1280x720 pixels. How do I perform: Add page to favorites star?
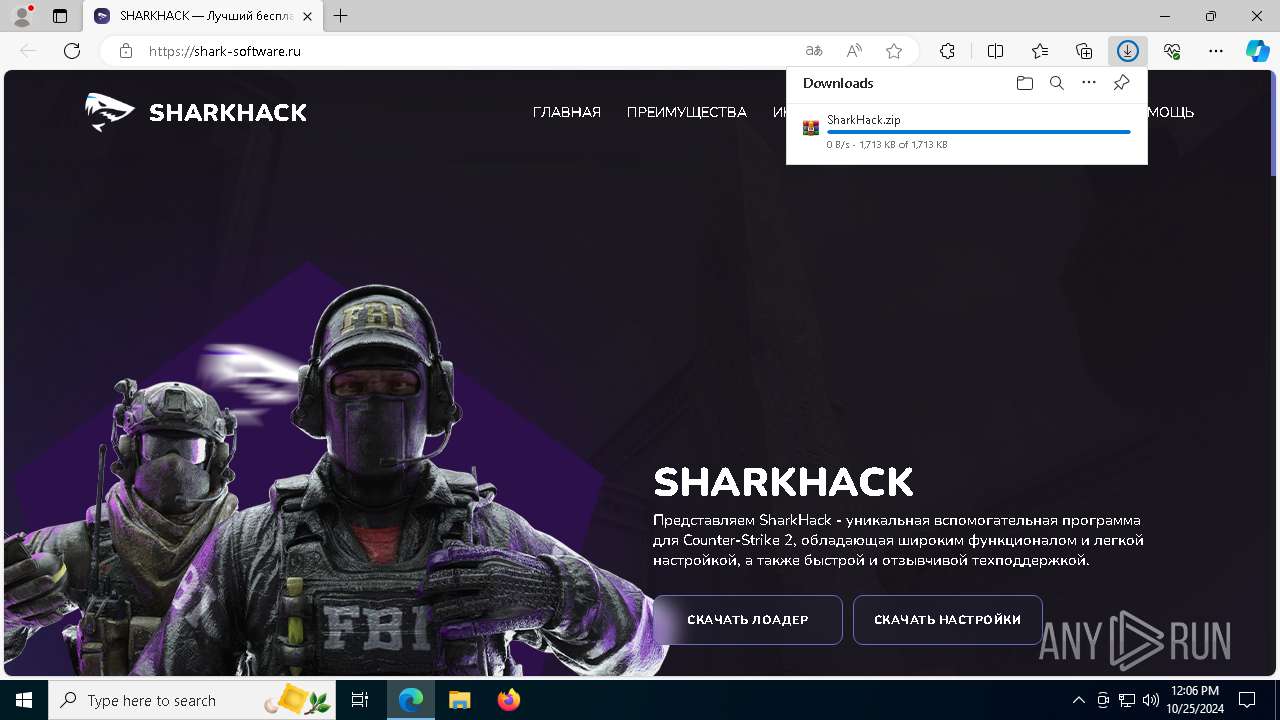tap(894, 51)
